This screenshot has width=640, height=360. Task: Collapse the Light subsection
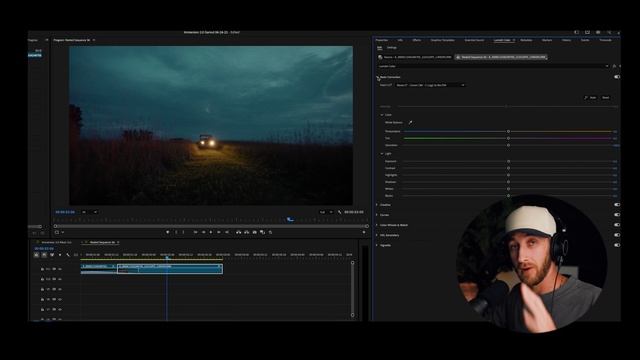coord(382,153)
